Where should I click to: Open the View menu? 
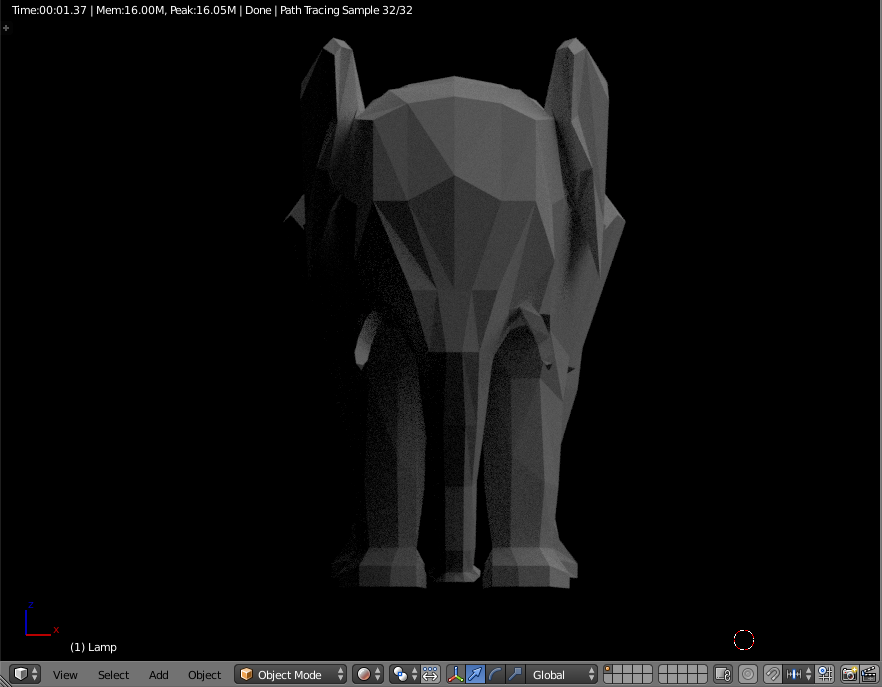[65, 675]
